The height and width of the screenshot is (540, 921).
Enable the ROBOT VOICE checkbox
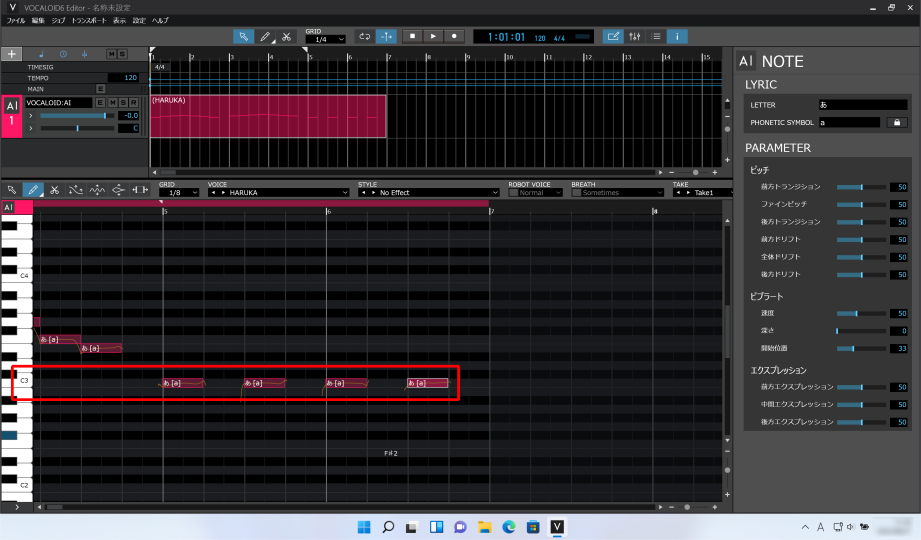tap(513, 193)
